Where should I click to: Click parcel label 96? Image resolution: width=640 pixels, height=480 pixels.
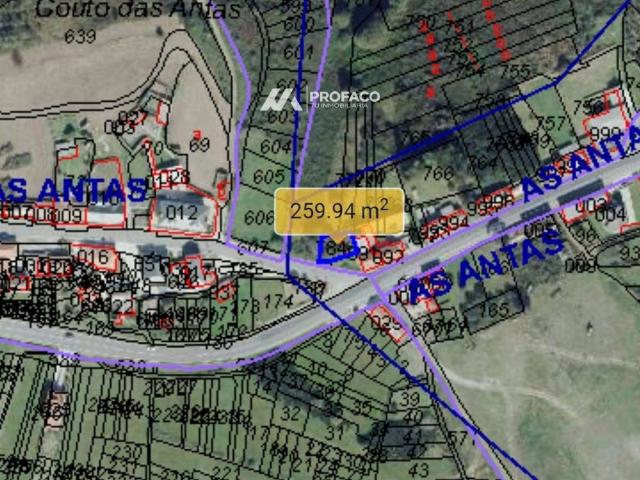pos(587,235)
